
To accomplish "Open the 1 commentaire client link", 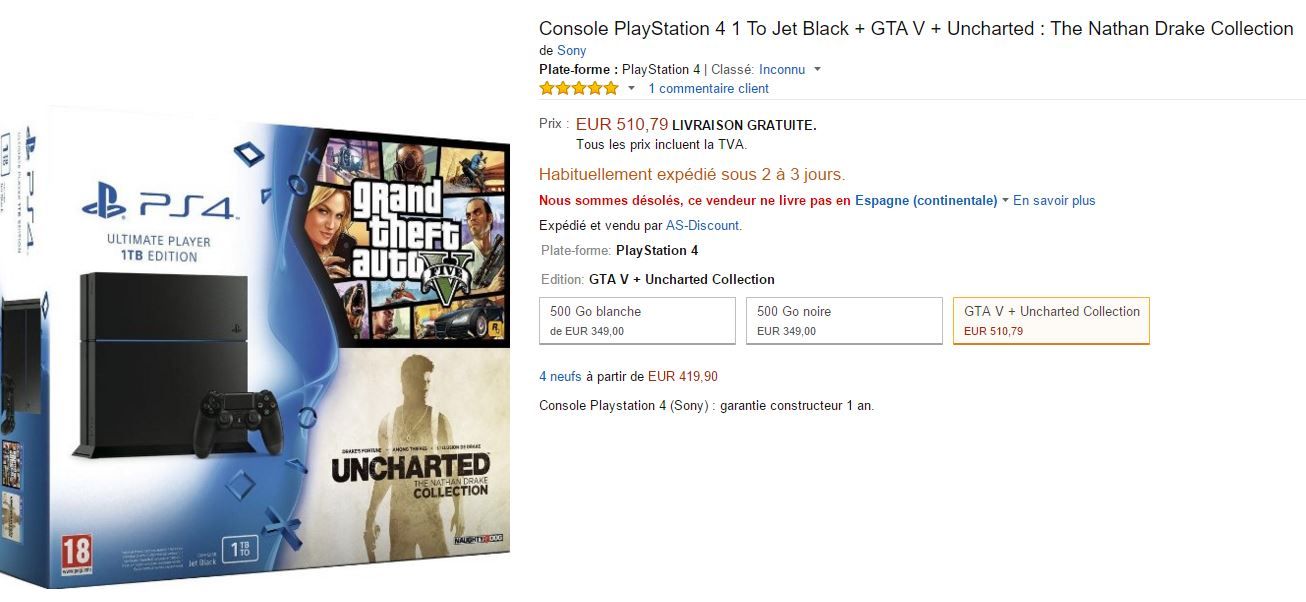I will (708, 89).
